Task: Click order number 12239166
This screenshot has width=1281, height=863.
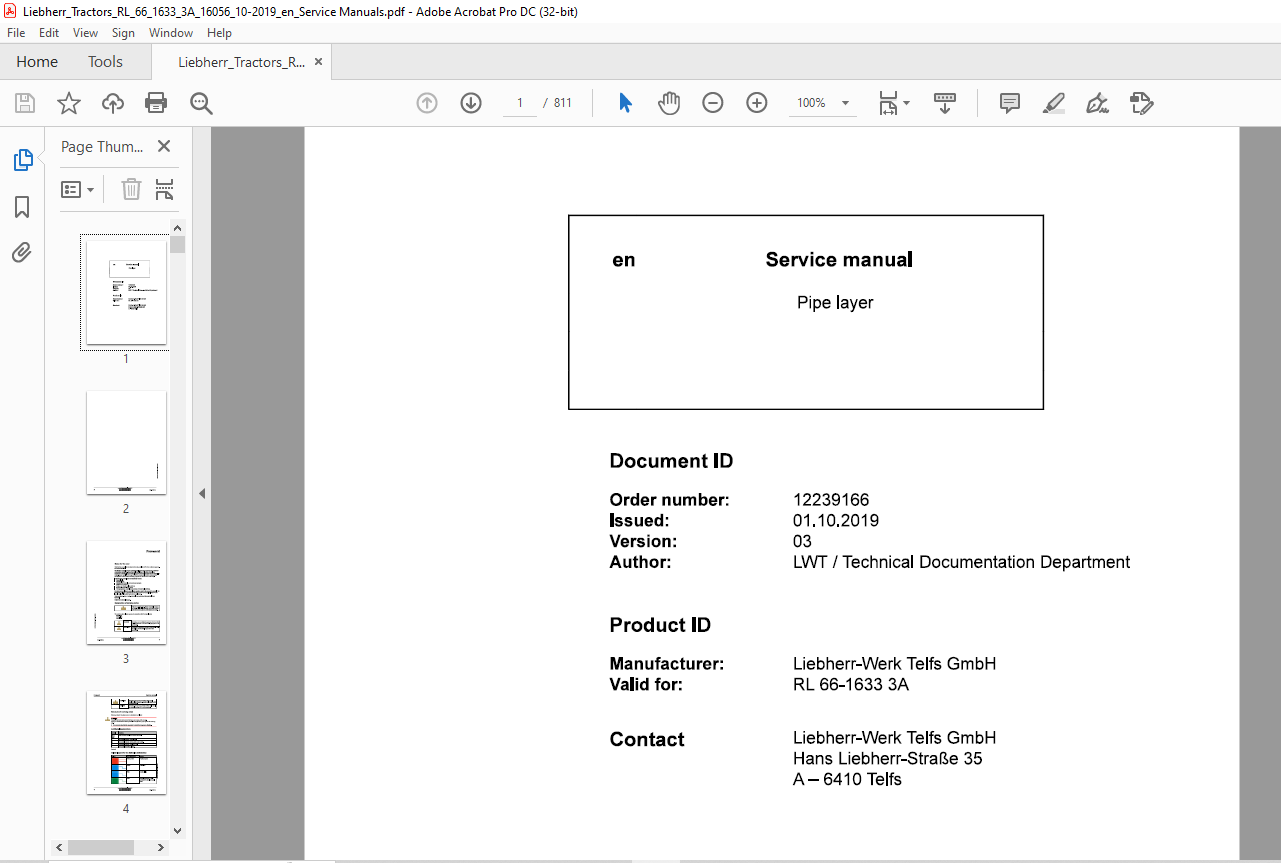Action: point(831,500)
